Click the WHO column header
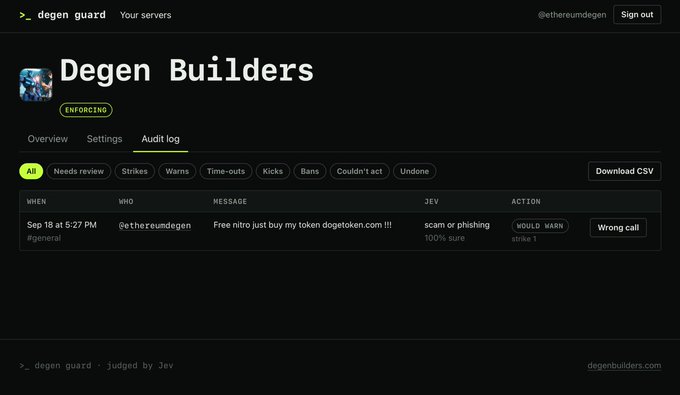The height and width of the screenshot is (395, 680). tap(126, 202)
